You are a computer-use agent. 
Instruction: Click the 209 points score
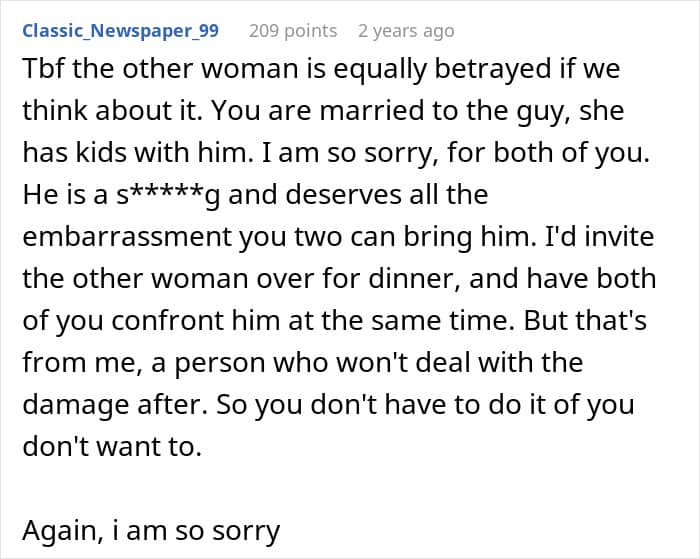(292, 30)
